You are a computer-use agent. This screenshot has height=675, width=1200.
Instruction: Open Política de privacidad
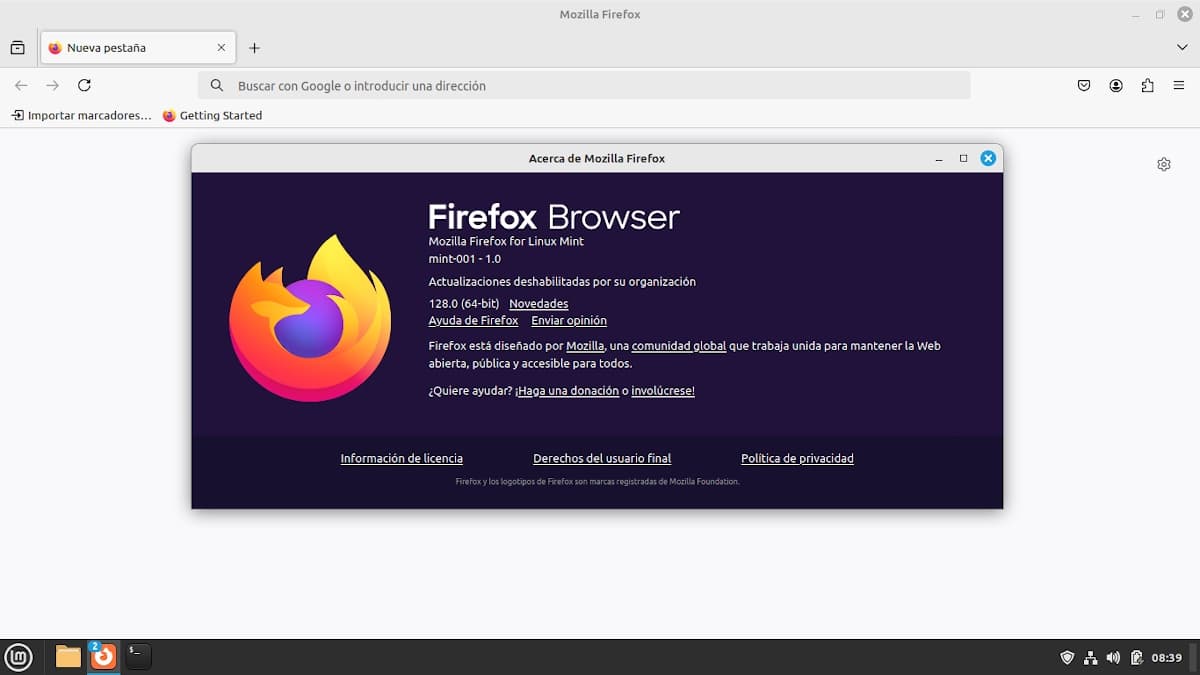pyautogui.click(x=797, y=458)
